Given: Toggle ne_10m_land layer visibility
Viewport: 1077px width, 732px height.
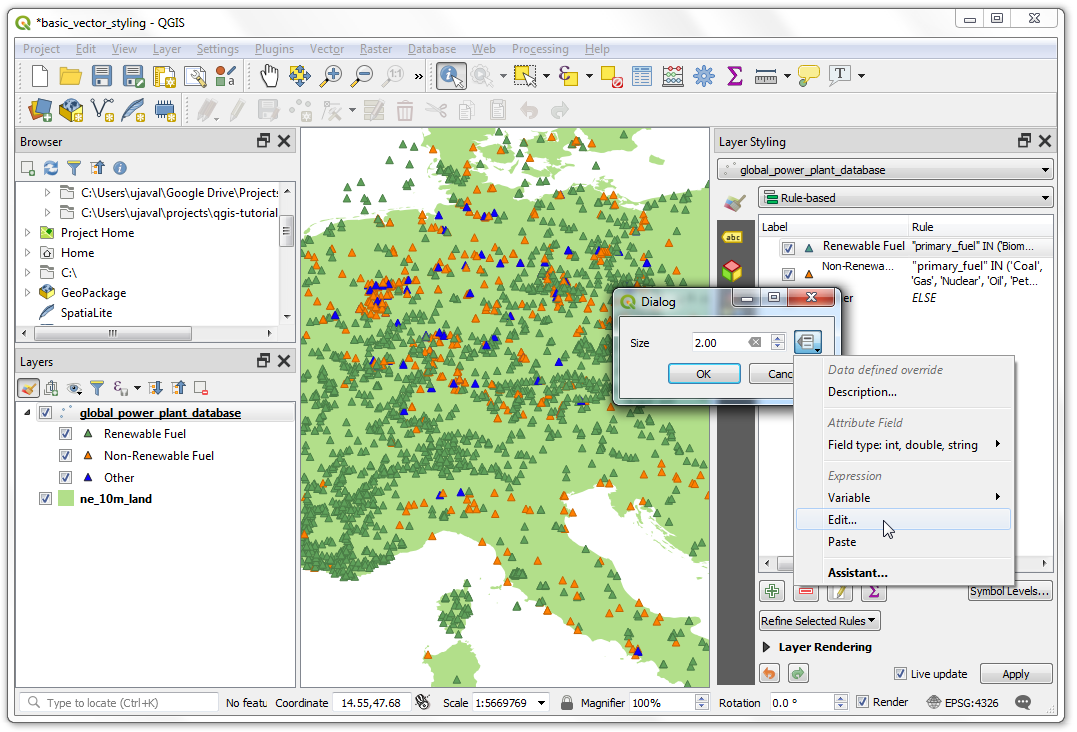Looking at the screenshot, I should point(45,499).
